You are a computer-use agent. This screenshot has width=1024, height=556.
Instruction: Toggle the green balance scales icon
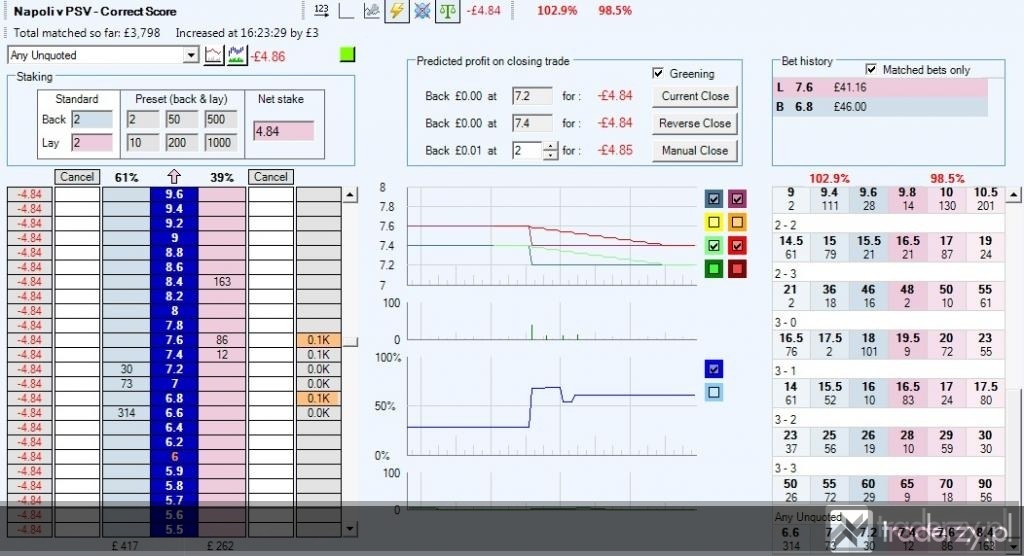(447, 10)
